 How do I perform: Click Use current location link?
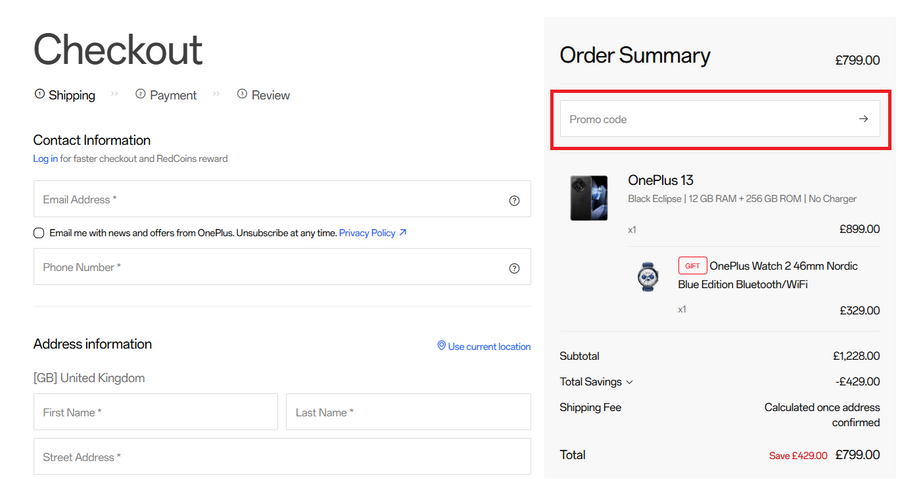(489, 346)
